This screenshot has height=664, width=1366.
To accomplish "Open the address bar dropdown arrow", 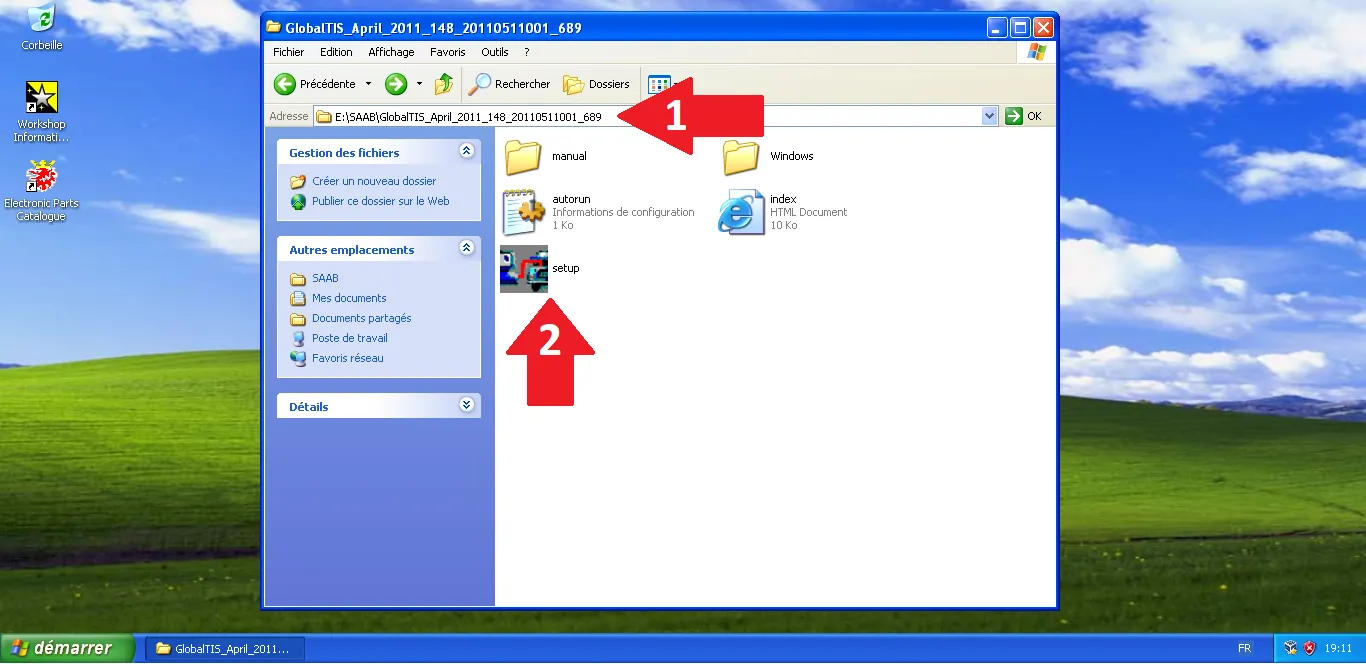I will [x=990, y=116].
